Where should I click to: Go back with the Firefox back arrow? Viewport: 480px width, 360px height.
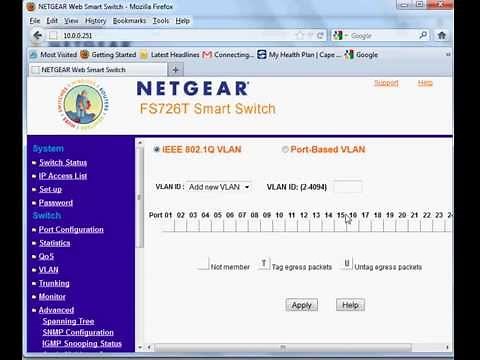tap(37, 35)
